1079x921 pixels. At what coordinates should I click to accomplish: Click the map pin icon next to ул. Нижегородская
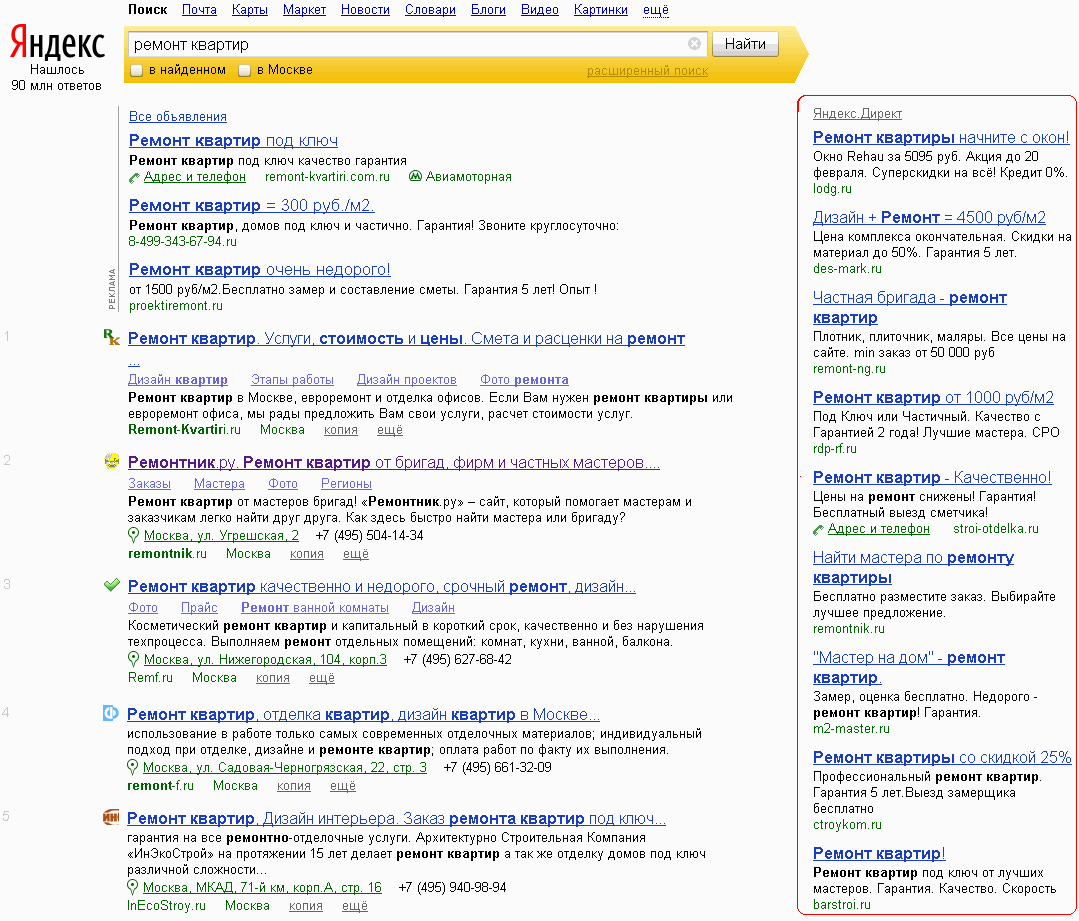133,659
